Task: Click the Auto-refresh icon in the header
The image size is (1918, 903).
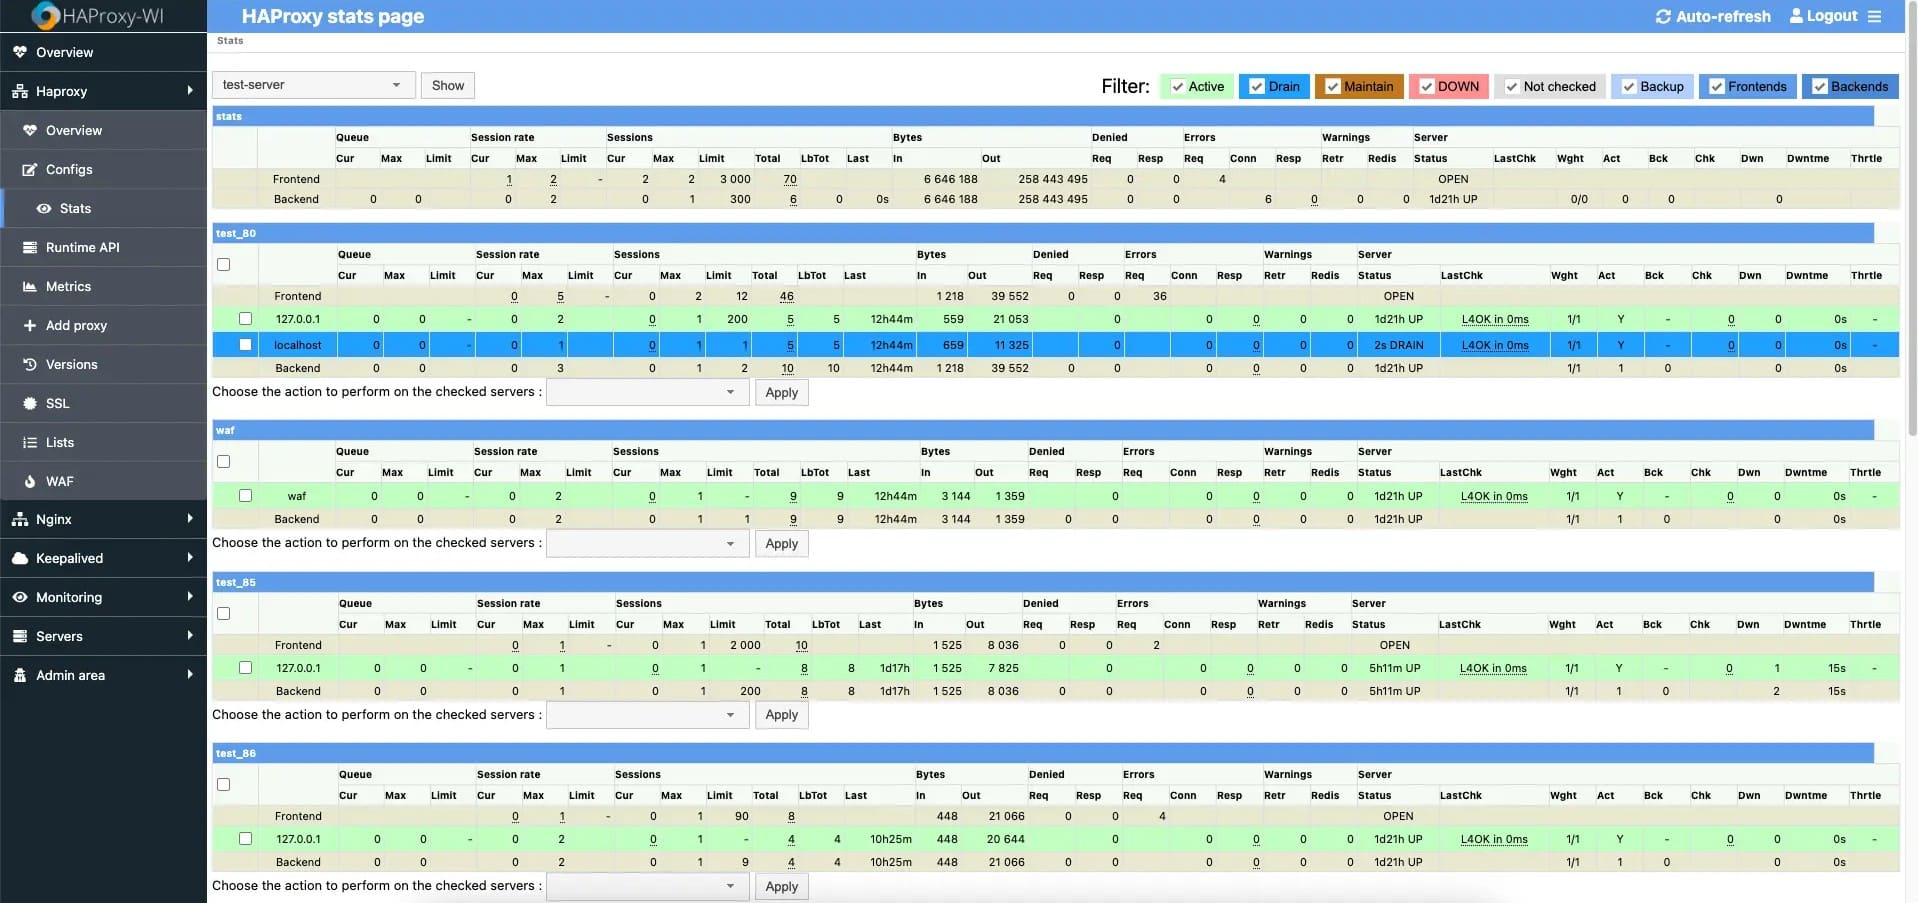Action: click(x=1662, y=16)
